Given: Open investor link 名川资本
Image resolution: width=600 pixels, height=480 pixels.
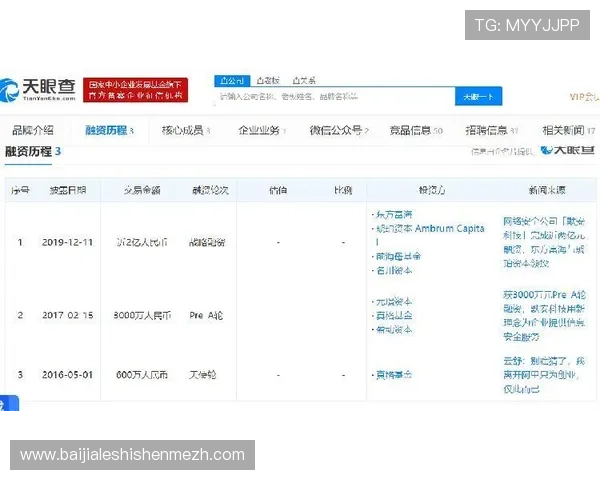Looking at the screenshot, I should pos(394,270).
